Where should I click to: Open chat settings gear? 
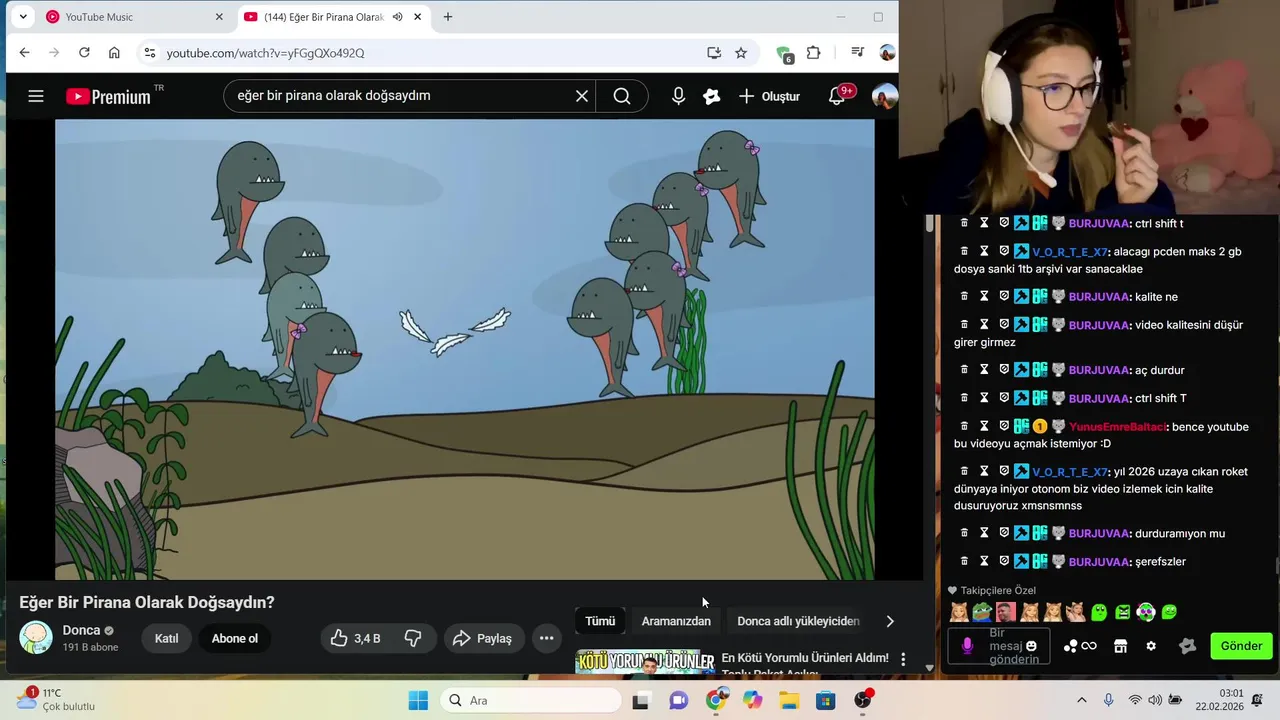(x=1151, y=646)
